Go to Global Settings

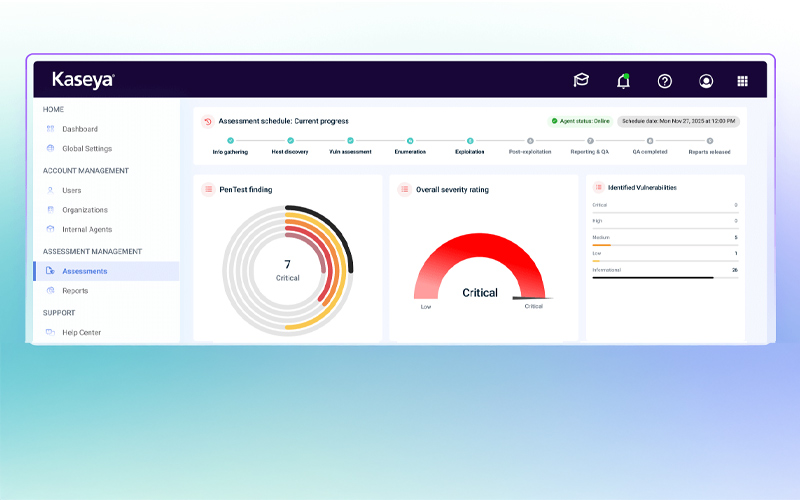tap(86, 149)
